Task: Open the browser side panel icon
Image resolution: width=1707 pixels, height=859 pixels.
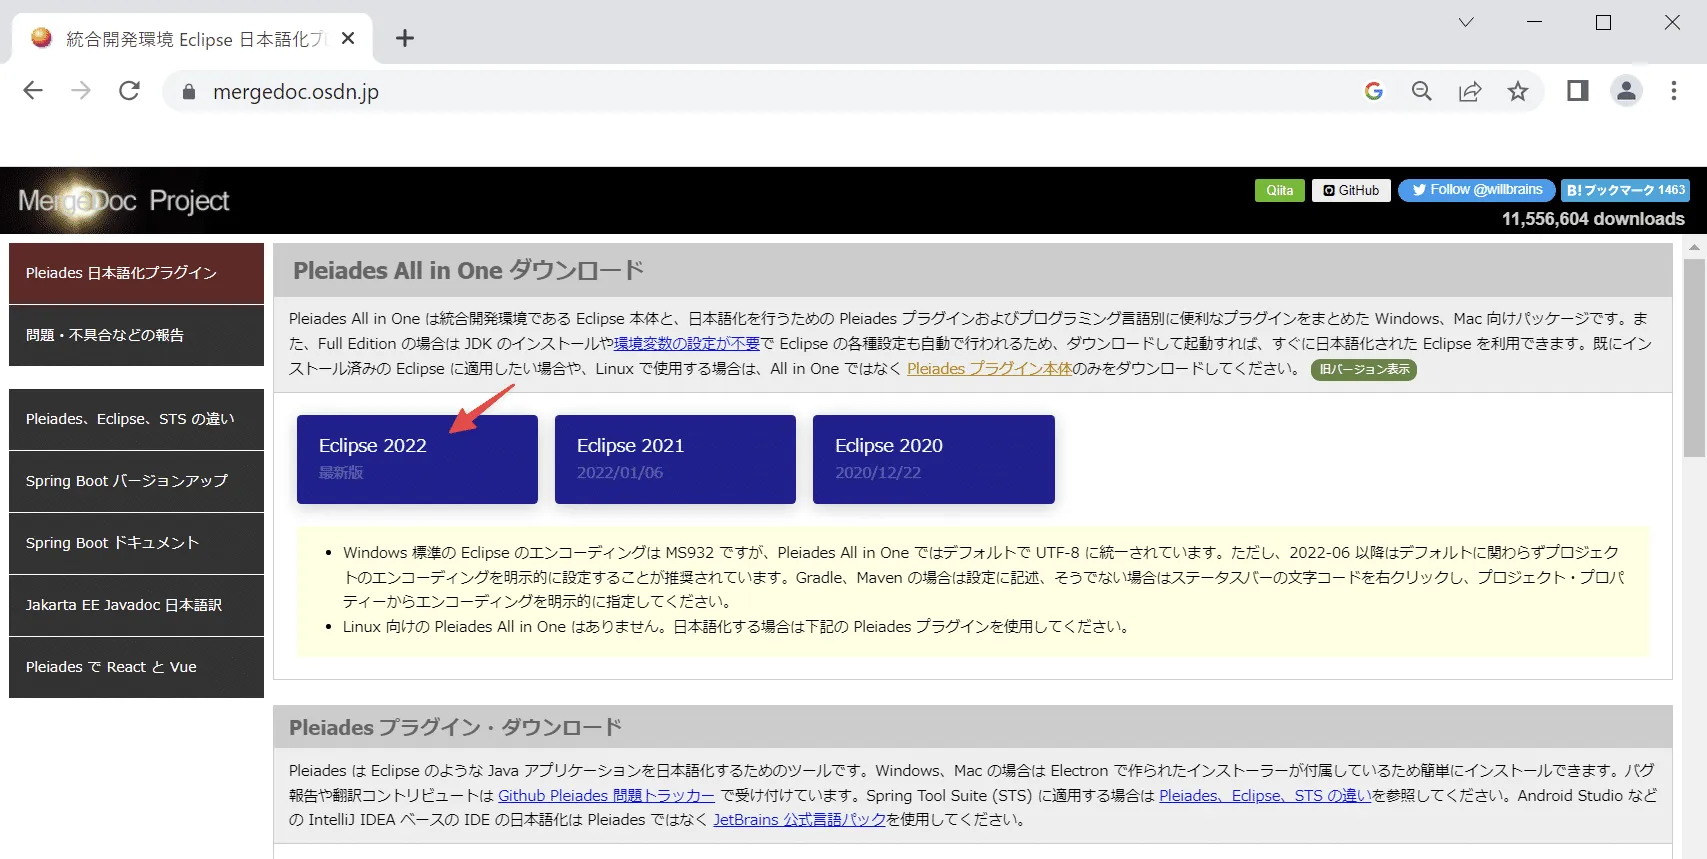Action: point(1578,91)
